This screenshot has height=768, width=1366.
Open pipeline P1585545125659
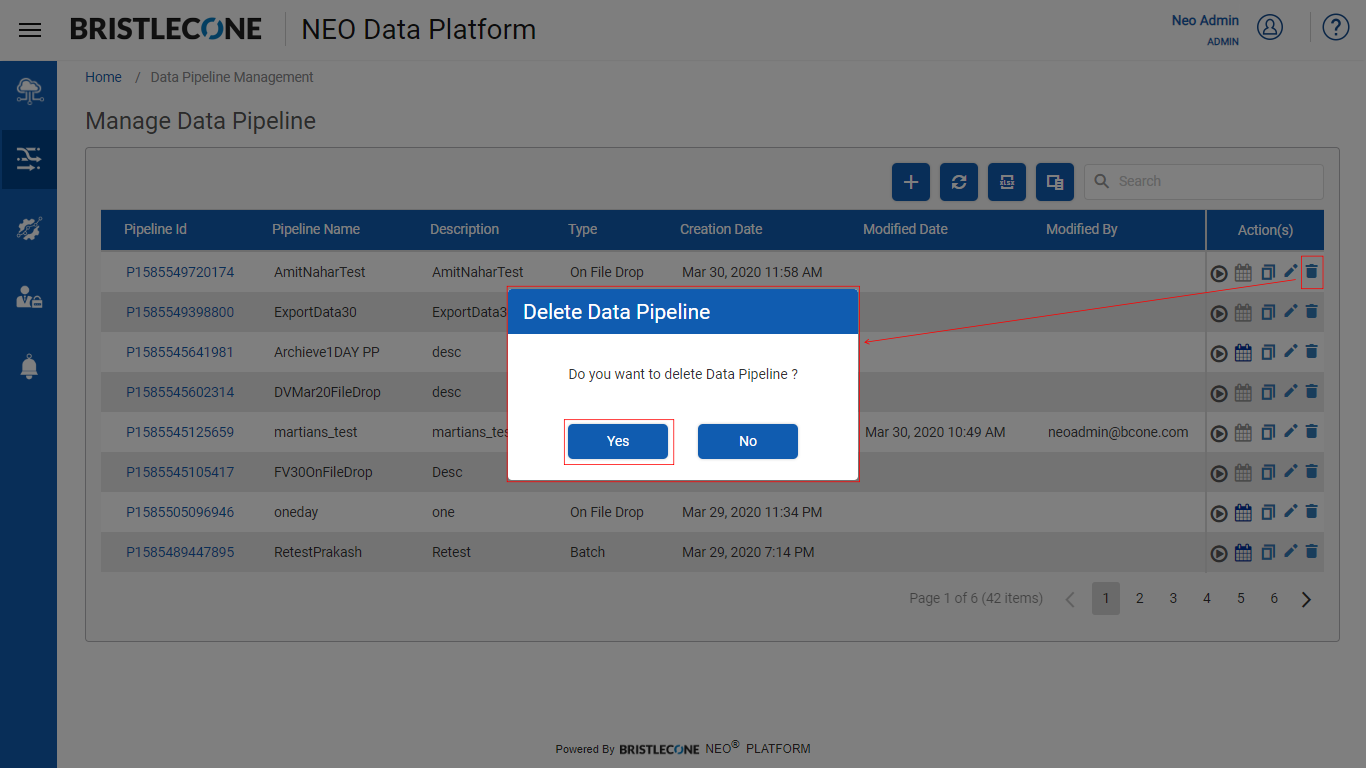(x=180, y=432)
